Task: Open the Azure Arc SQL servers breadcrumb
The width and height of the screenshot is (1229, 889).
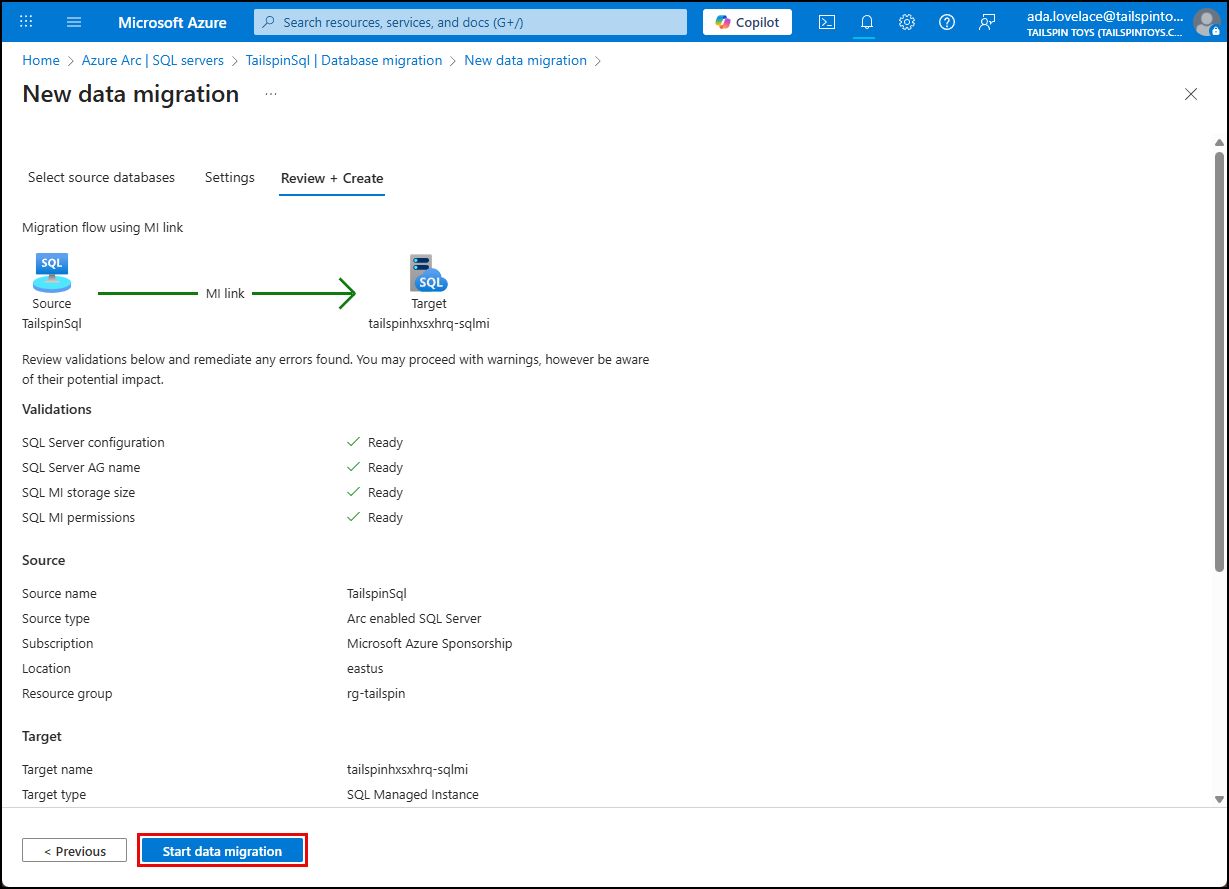Action: click(x=151, y=60)
